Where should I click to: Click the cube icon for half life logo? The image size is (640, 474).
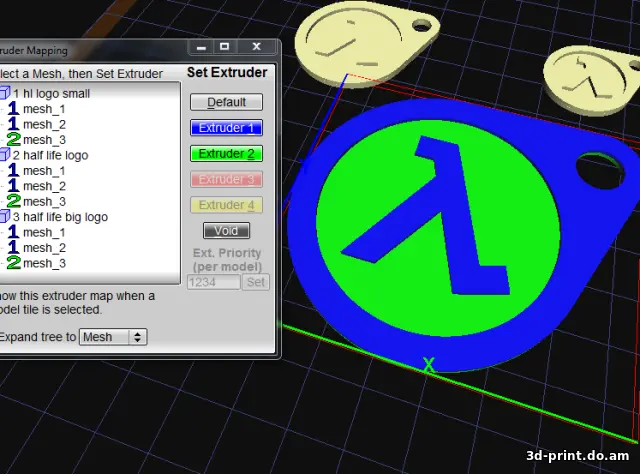point(4,155)
